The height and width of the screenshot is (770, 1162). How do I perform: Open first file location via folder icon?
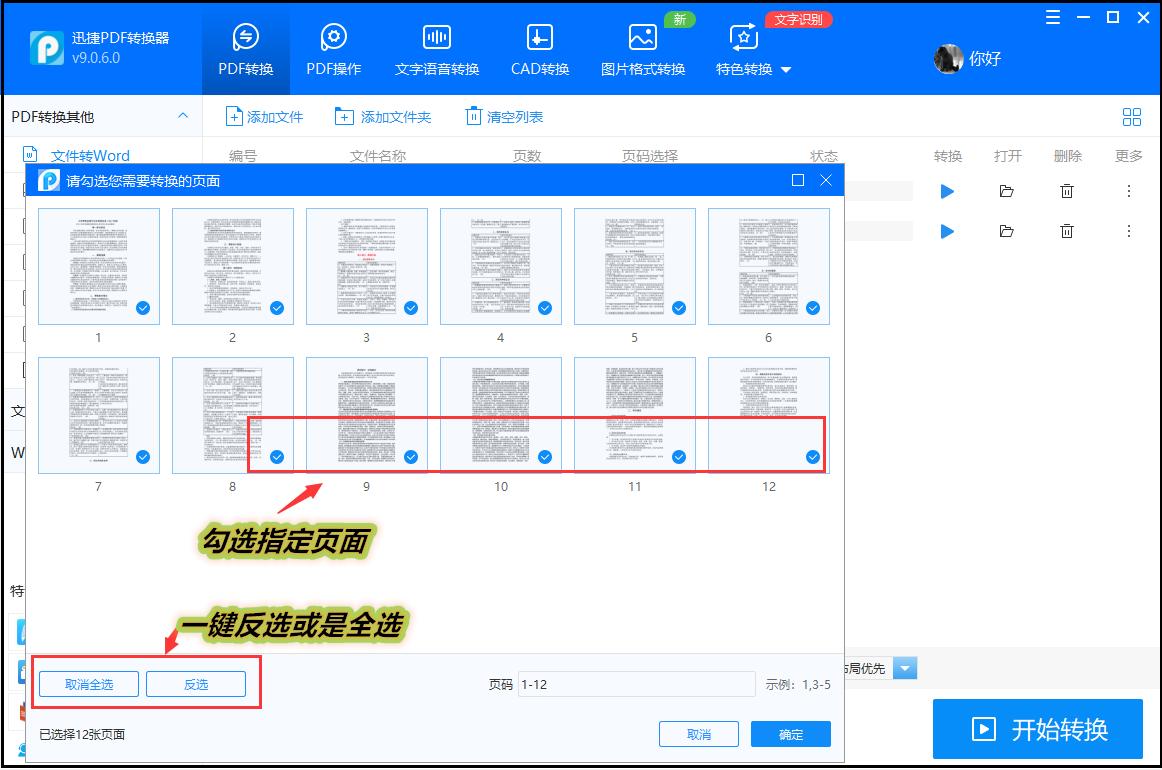click(1007, 191)
